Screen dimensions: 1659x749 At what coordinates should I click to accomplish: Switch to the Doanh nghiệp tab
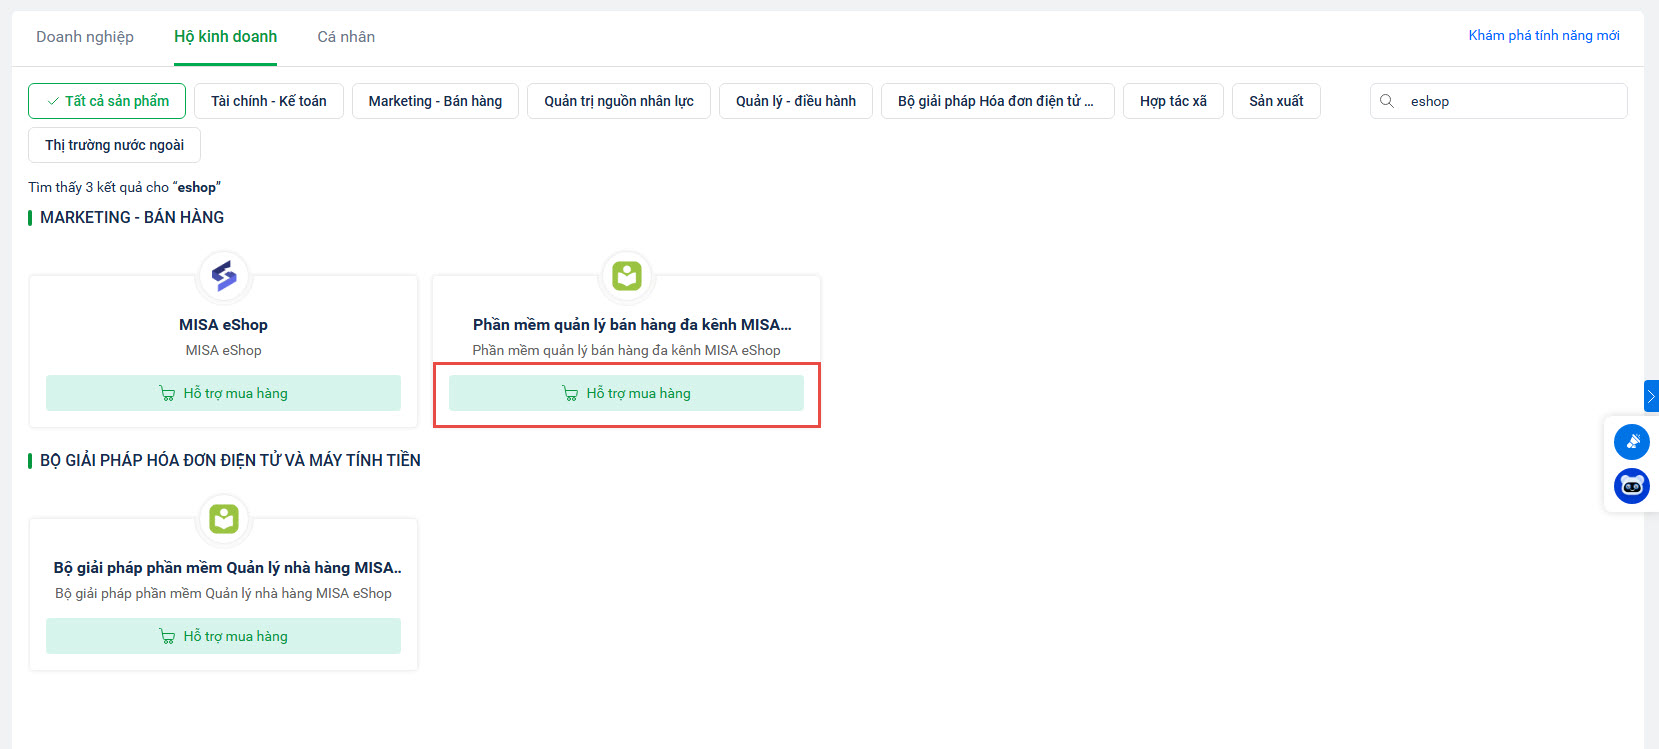[x=85, y=37]
